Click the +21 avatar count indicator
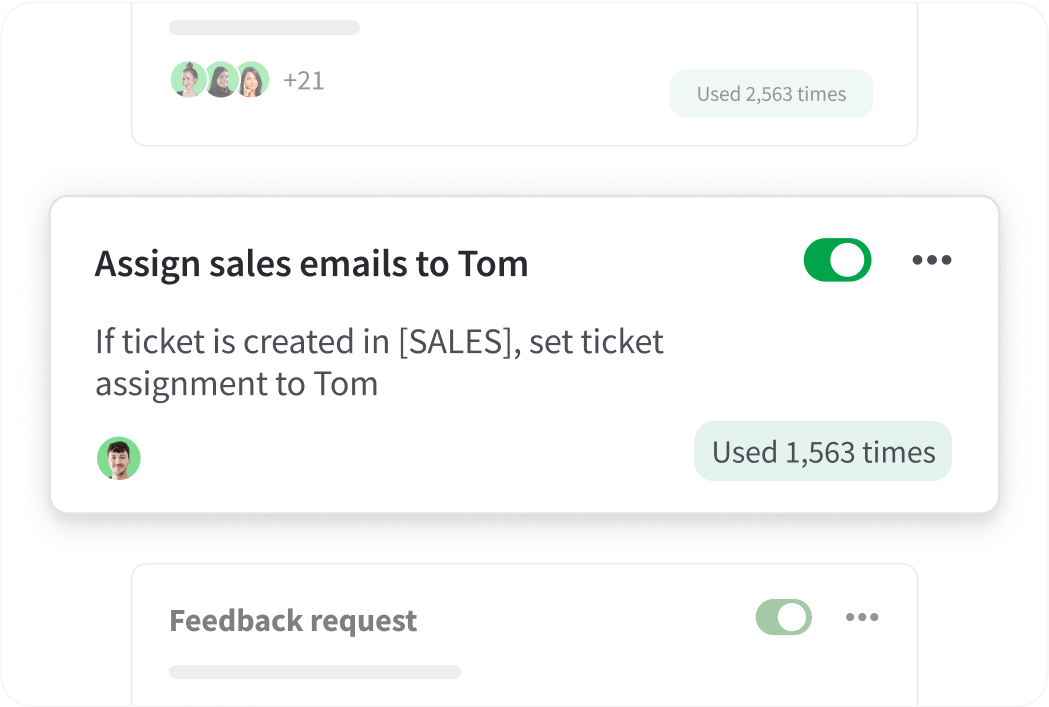The height and width of the screenshot is (707, 1049). pyautogui.click(x=304, y=79)
